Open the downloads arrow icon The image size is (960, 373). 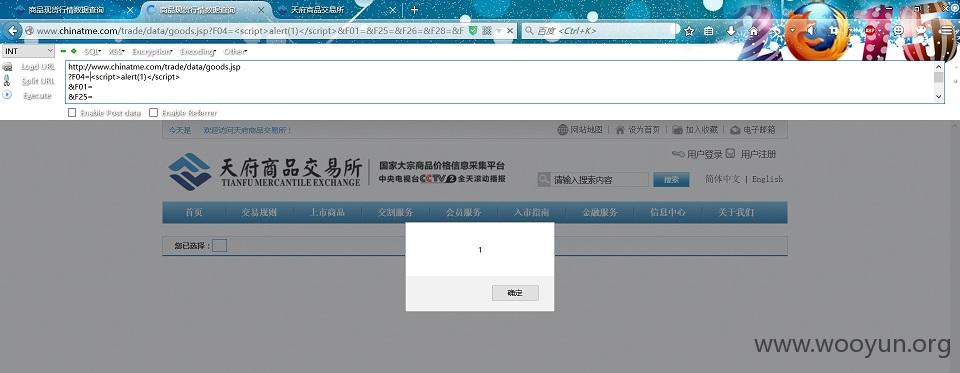coord(731,31)
